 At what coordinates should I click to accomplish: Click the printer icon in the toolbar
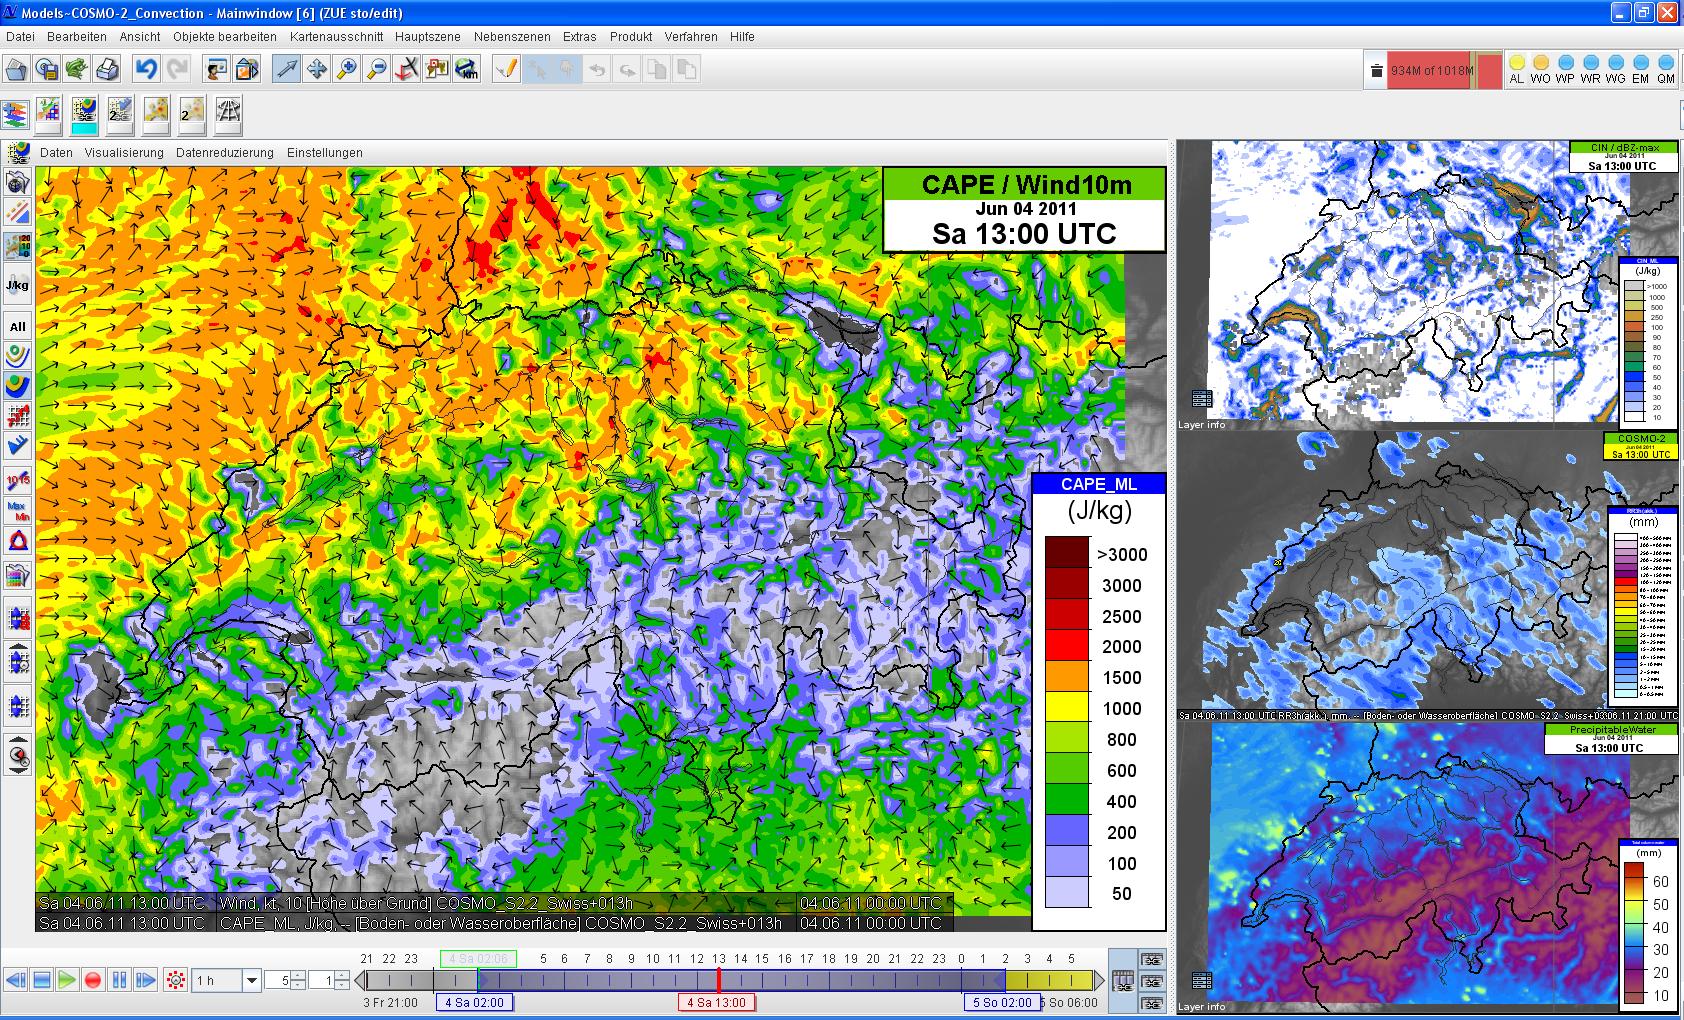[107, 70]
